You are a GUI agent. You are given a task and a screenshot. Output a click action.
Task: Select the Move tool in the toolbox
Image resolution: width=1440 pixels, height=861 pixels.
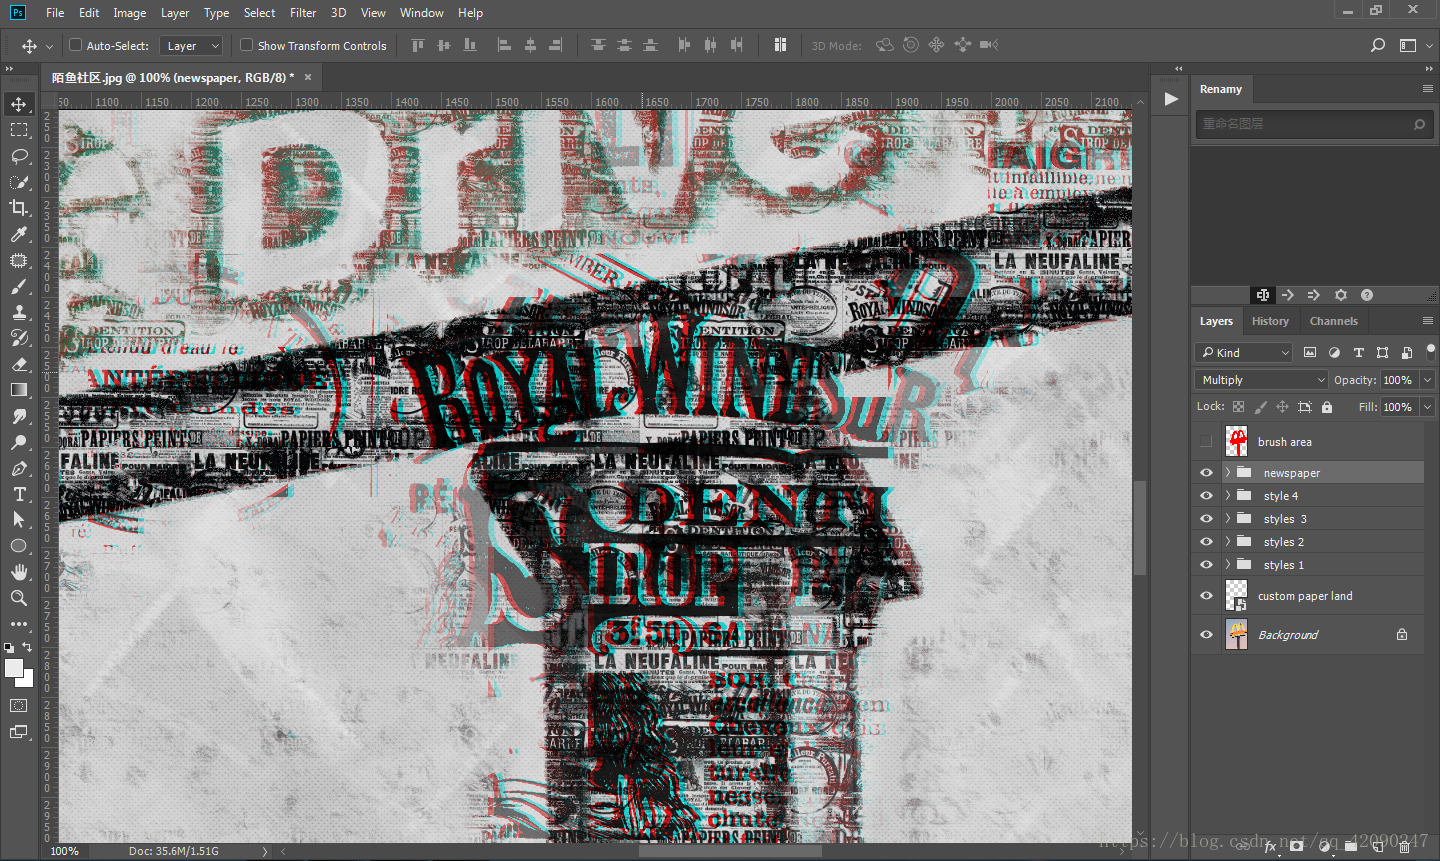[19, 104]
